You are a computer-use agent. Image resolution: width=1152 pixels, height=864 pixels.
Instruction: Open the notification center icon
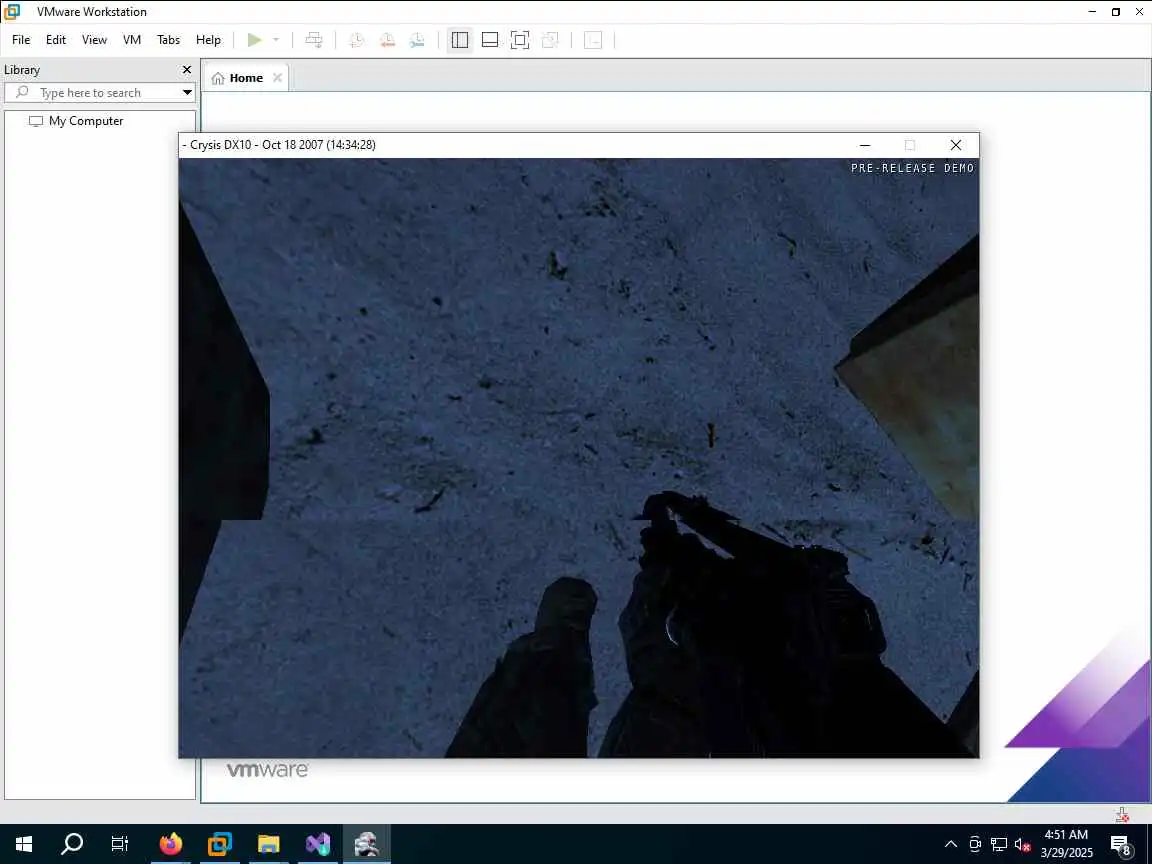(x=1120, y=845)
